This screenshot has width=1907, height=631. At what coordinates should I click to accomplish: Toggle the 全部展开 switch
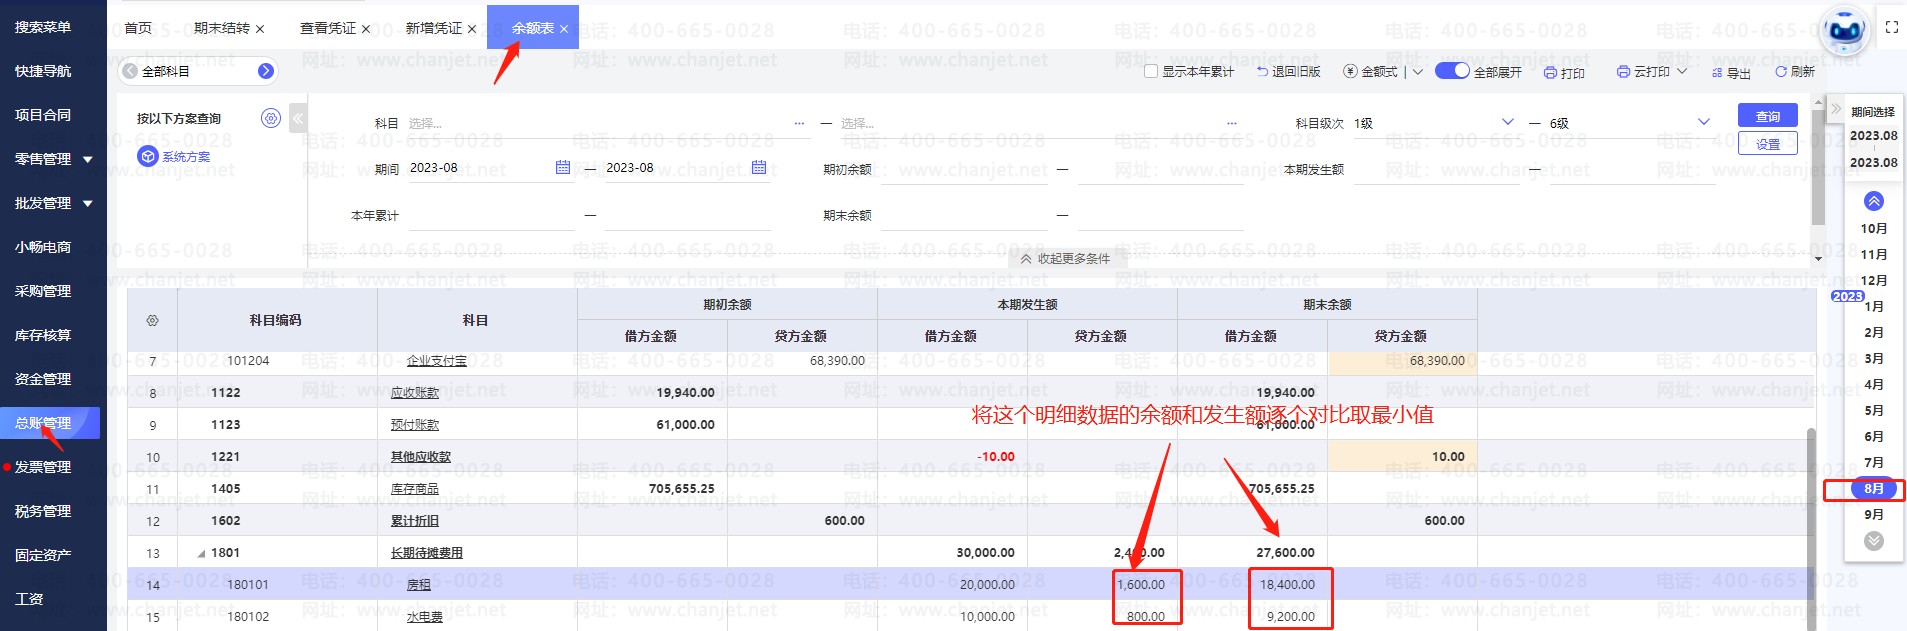pyautogui.click(x=1452, y=71)
